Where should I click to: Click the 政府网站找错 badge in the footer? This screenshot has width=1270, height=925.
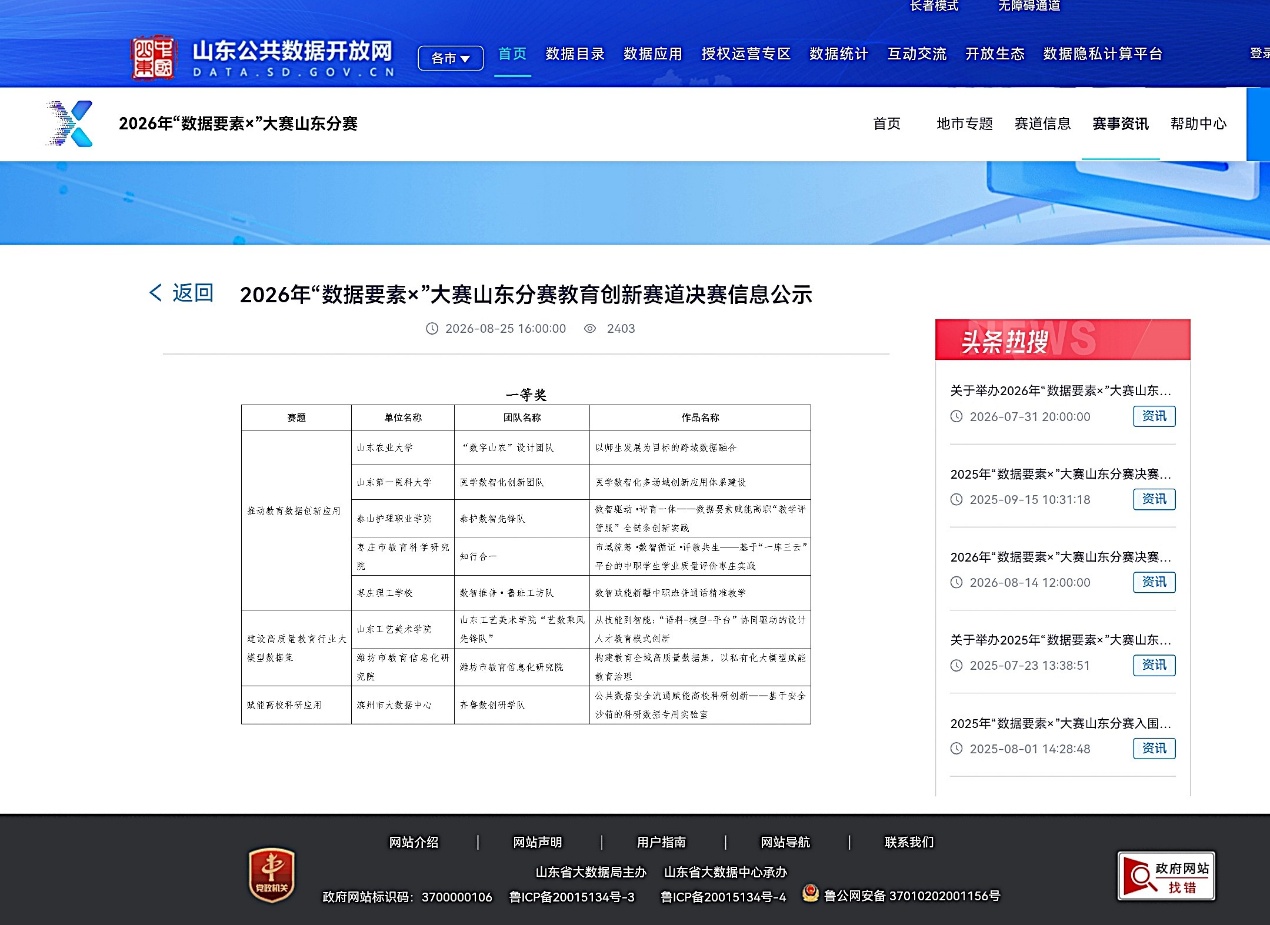pos(1166,875)
